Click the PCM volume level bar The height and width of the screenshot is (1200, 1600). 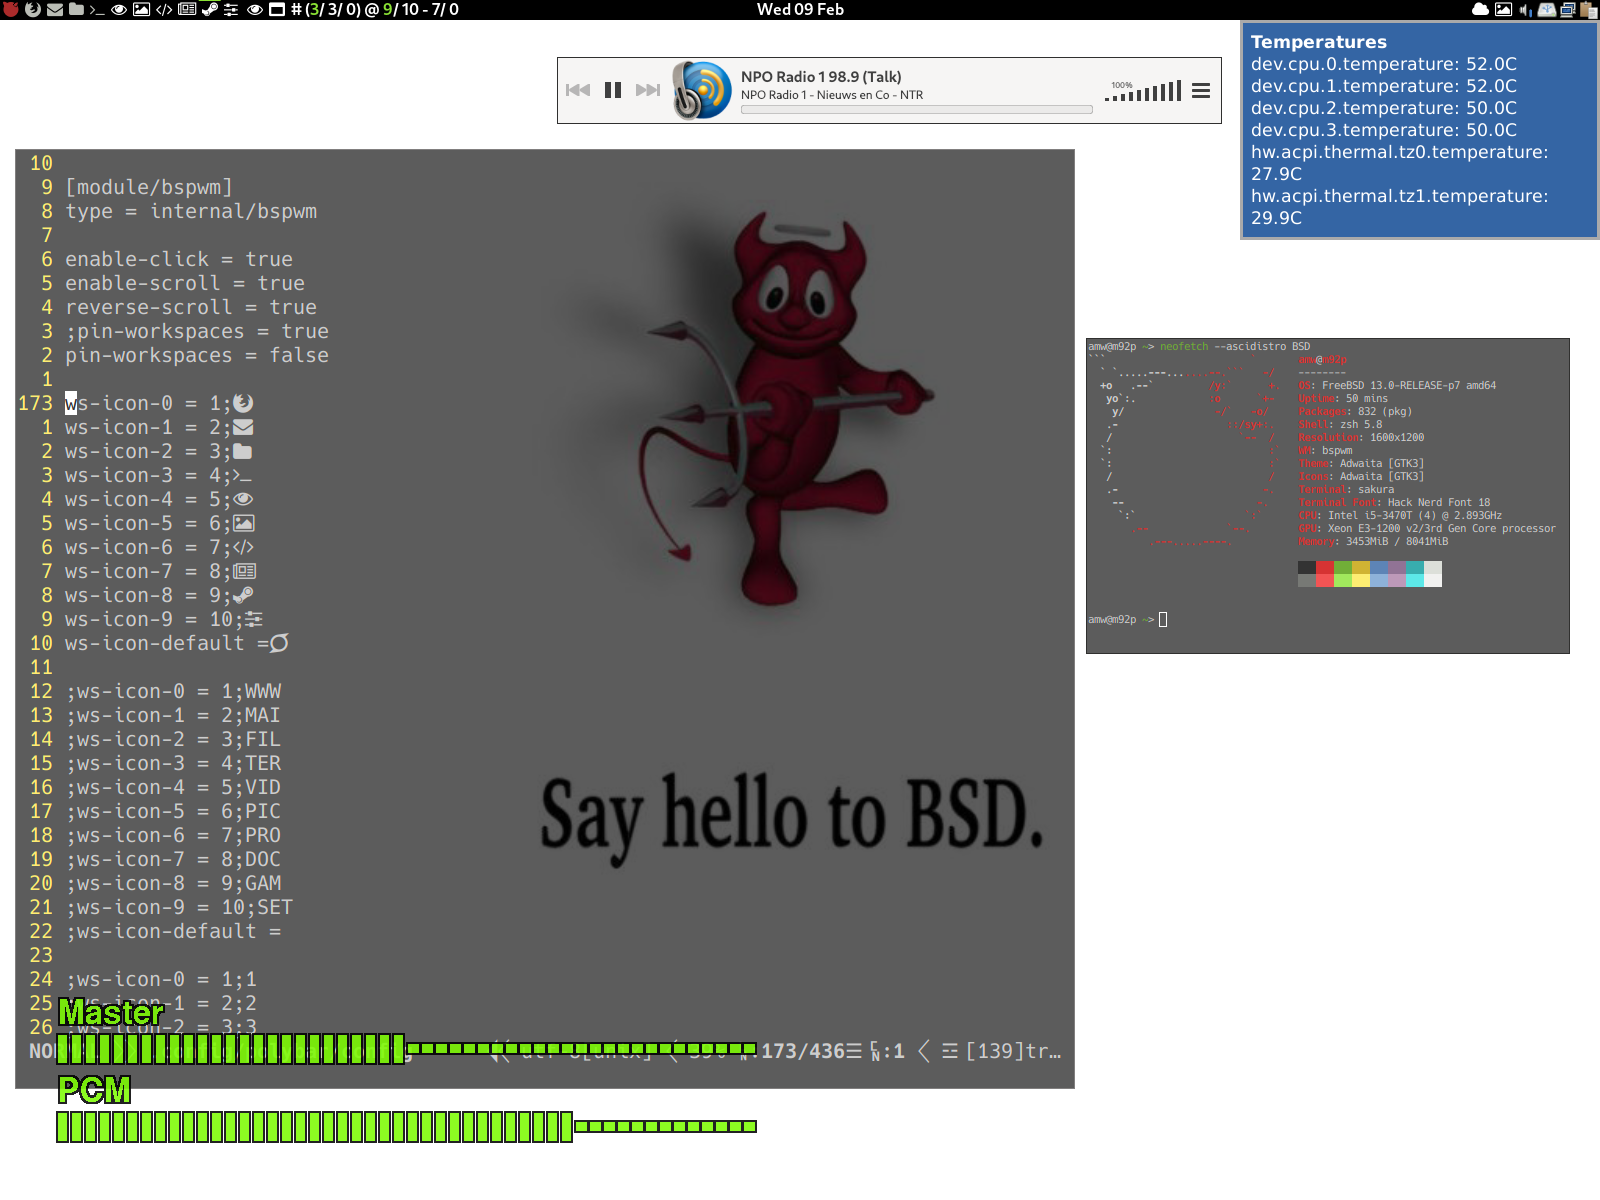click(x=406, y=1126)
